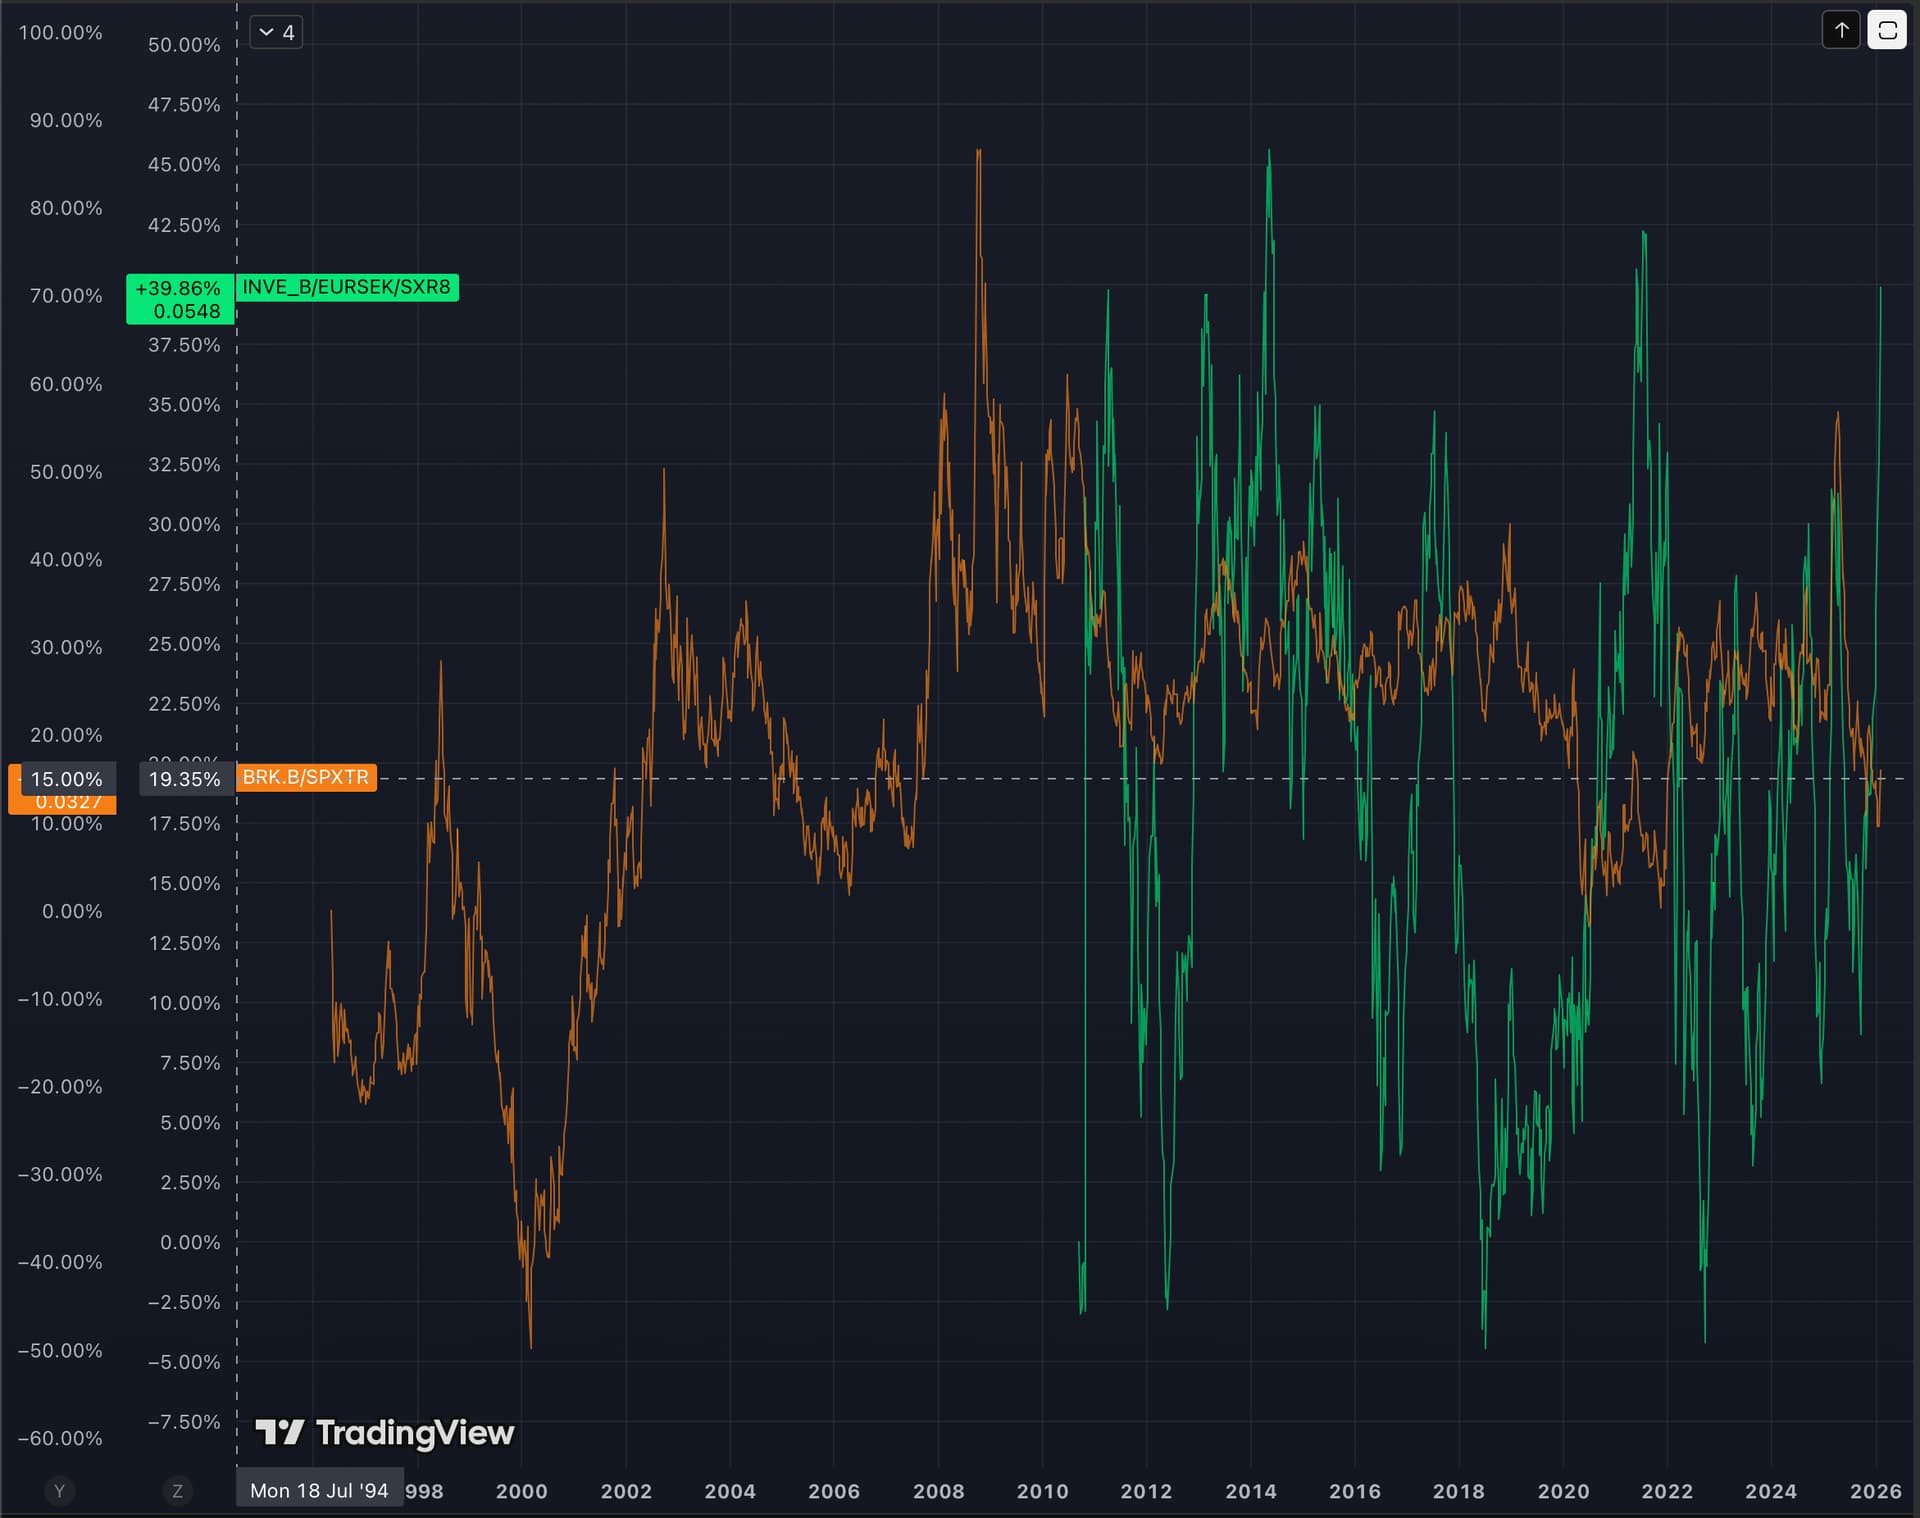Click the green INVE_B/EURSEK/SXR8 series label
The width and height of the screenshot is (1920, 1518).
pos(346,288)
